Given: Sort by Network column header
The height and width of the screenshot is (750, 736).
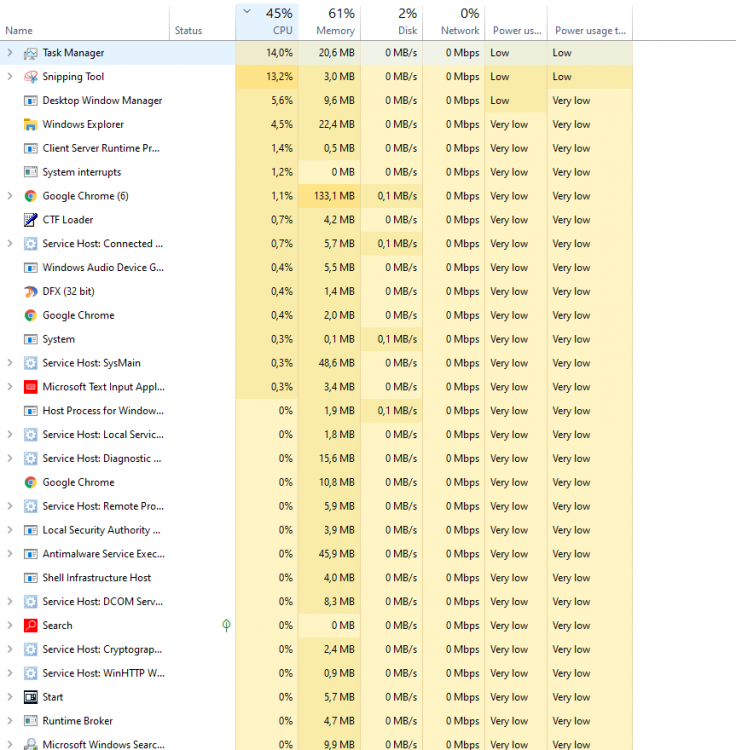Looking at the screenshot, I should click(x=454, y=22).
